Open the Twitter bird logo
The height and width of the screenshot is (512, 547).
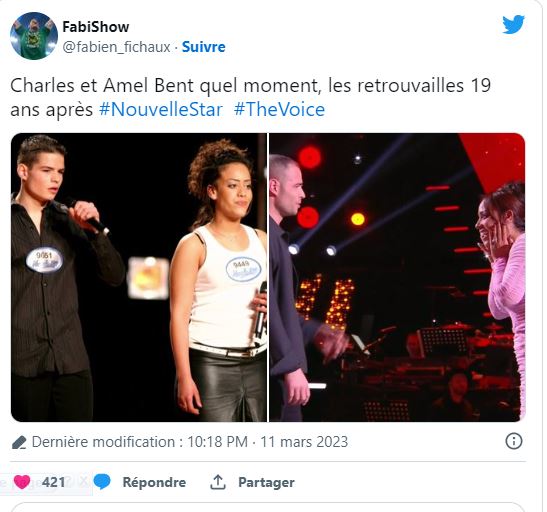(x=513, y=24)
